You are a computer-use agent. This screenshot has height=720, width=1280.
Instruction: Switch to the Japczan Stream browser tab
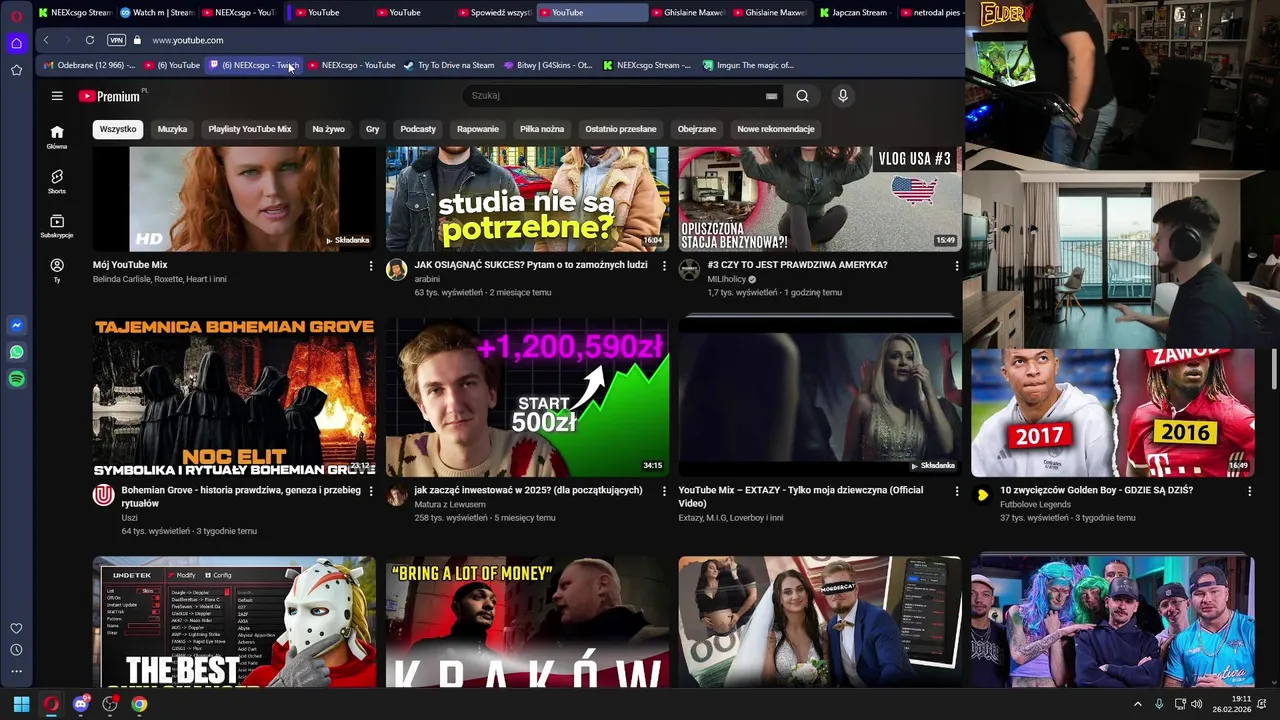(853, 13)
